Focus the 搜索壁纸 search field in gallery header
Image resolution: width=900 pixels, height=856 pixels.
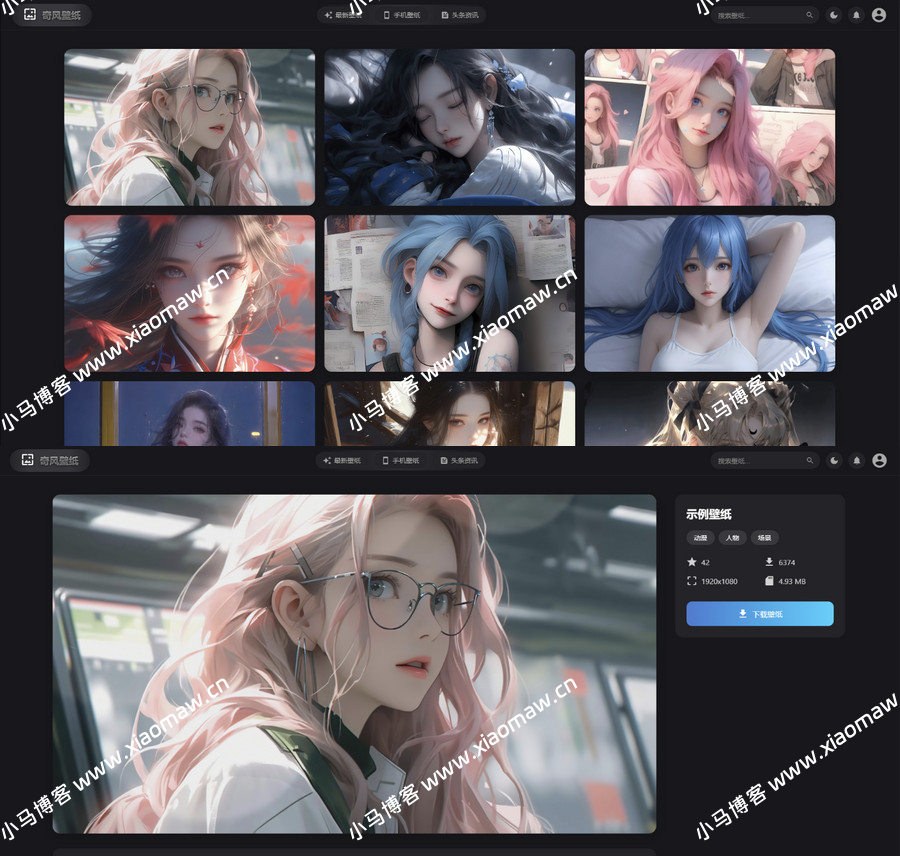pyautogui.click(x=758, y=15)
